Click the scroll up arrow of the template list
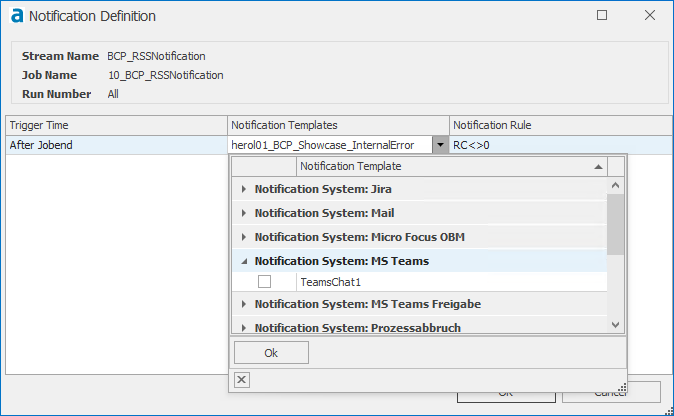This screenshot has width=674, height=416. point(616,185)
